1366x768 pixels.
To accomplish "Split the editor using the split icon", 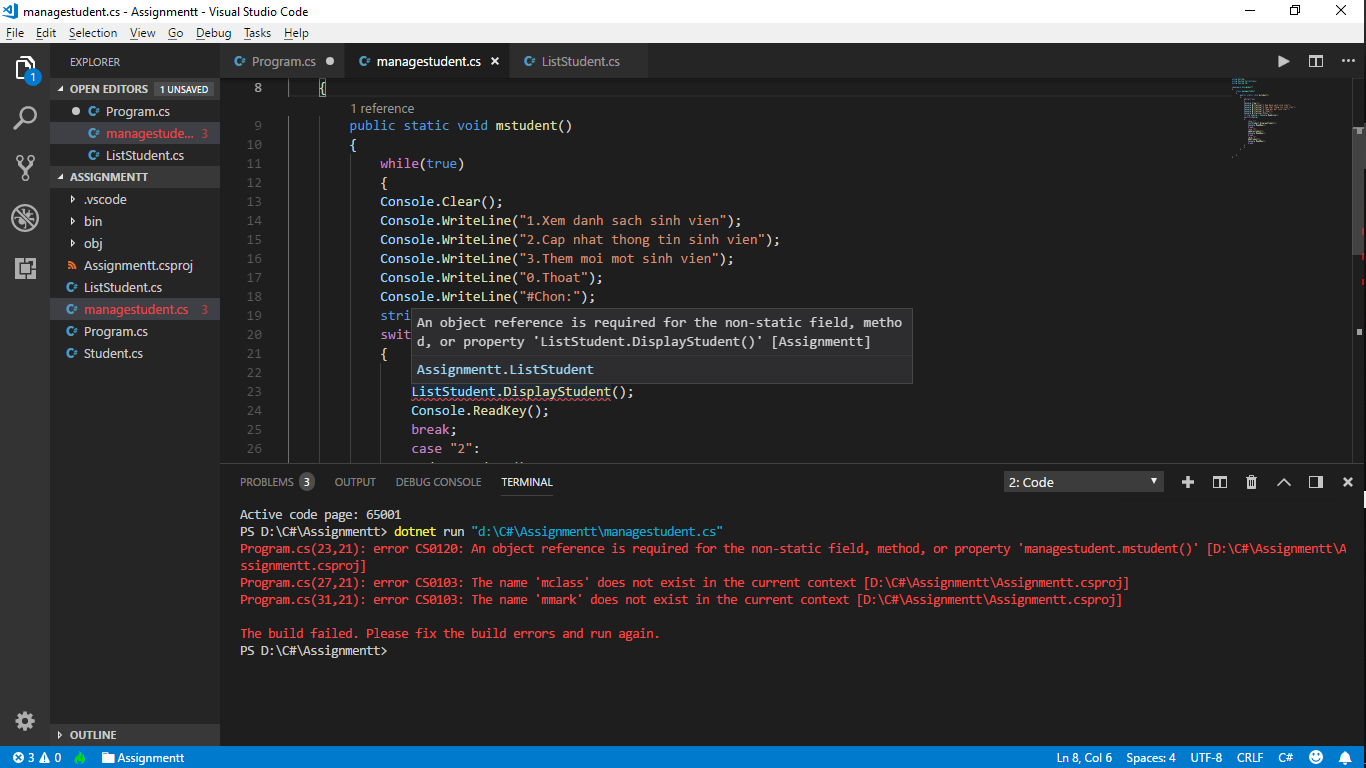I will pyautogui.click(x=1316, y=61).
